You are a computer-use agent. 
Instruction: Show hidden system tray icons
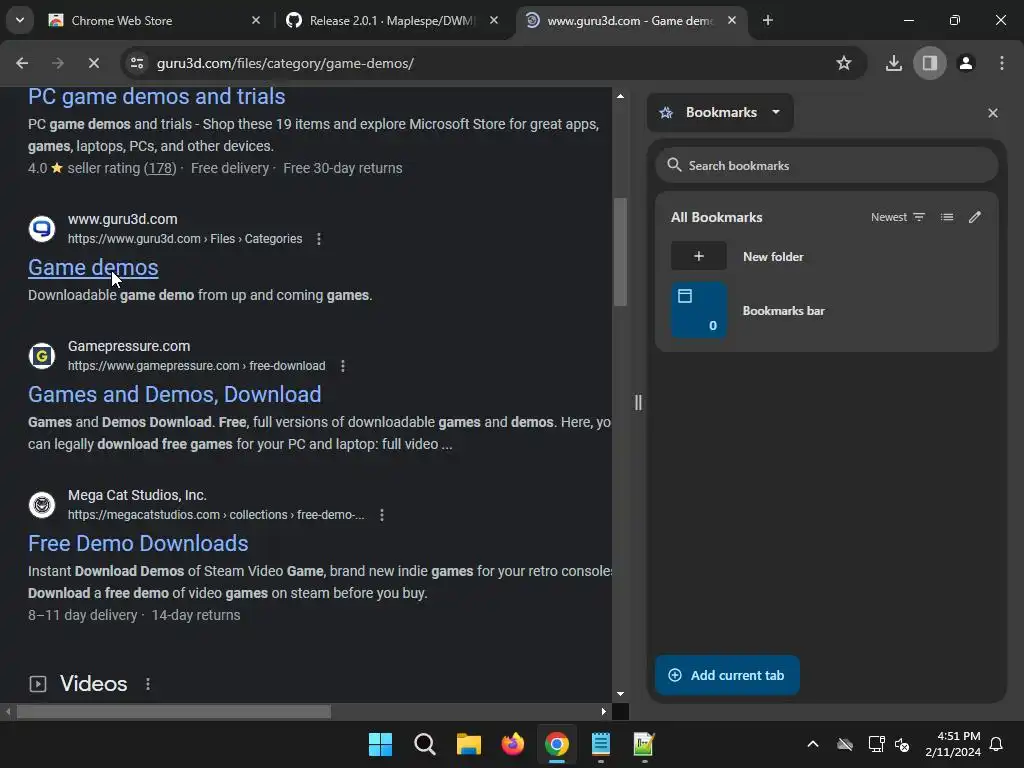(x=812, y=744)
